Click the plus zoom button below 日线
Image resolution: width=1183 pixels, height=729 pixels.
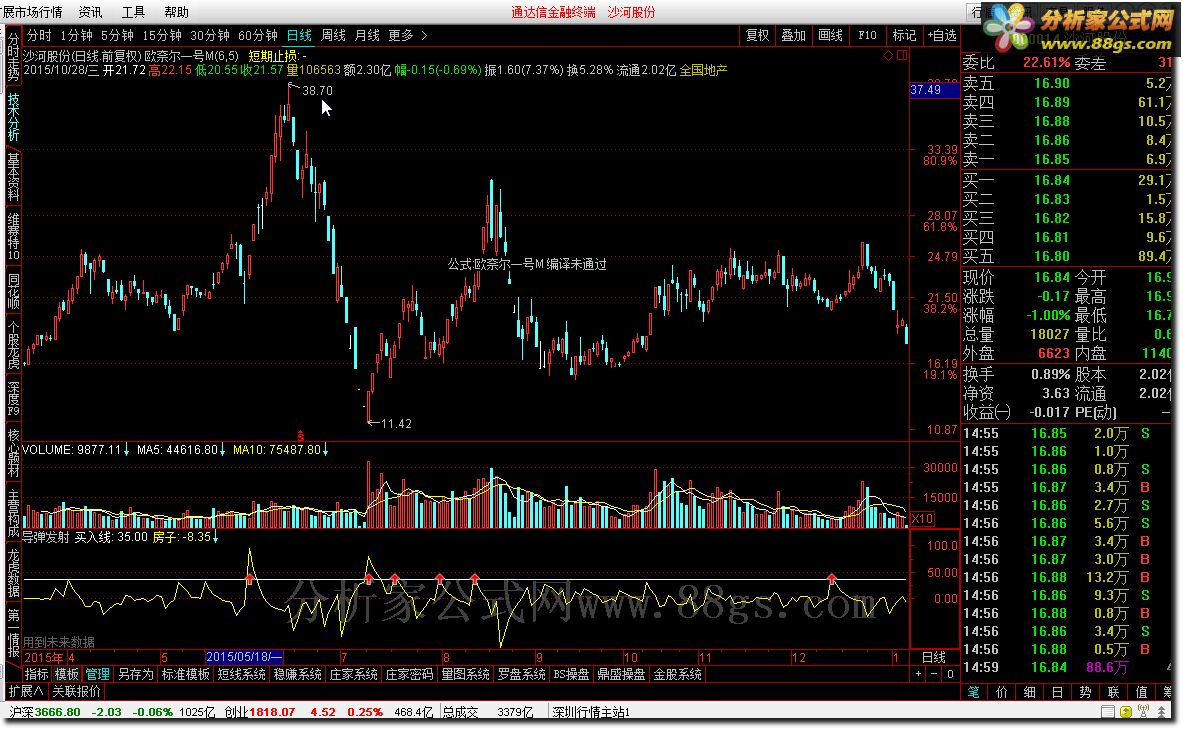(918, 674)
